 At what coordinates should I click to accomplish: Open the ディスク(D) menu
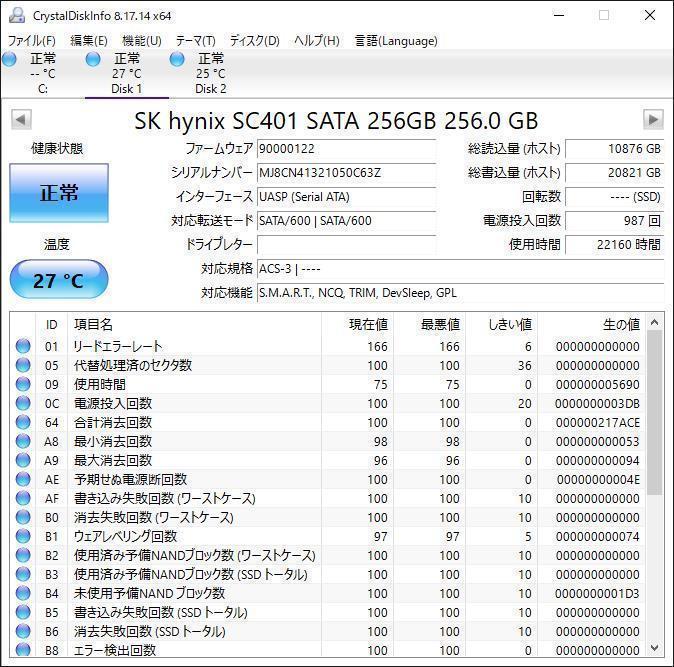[254, 41]
